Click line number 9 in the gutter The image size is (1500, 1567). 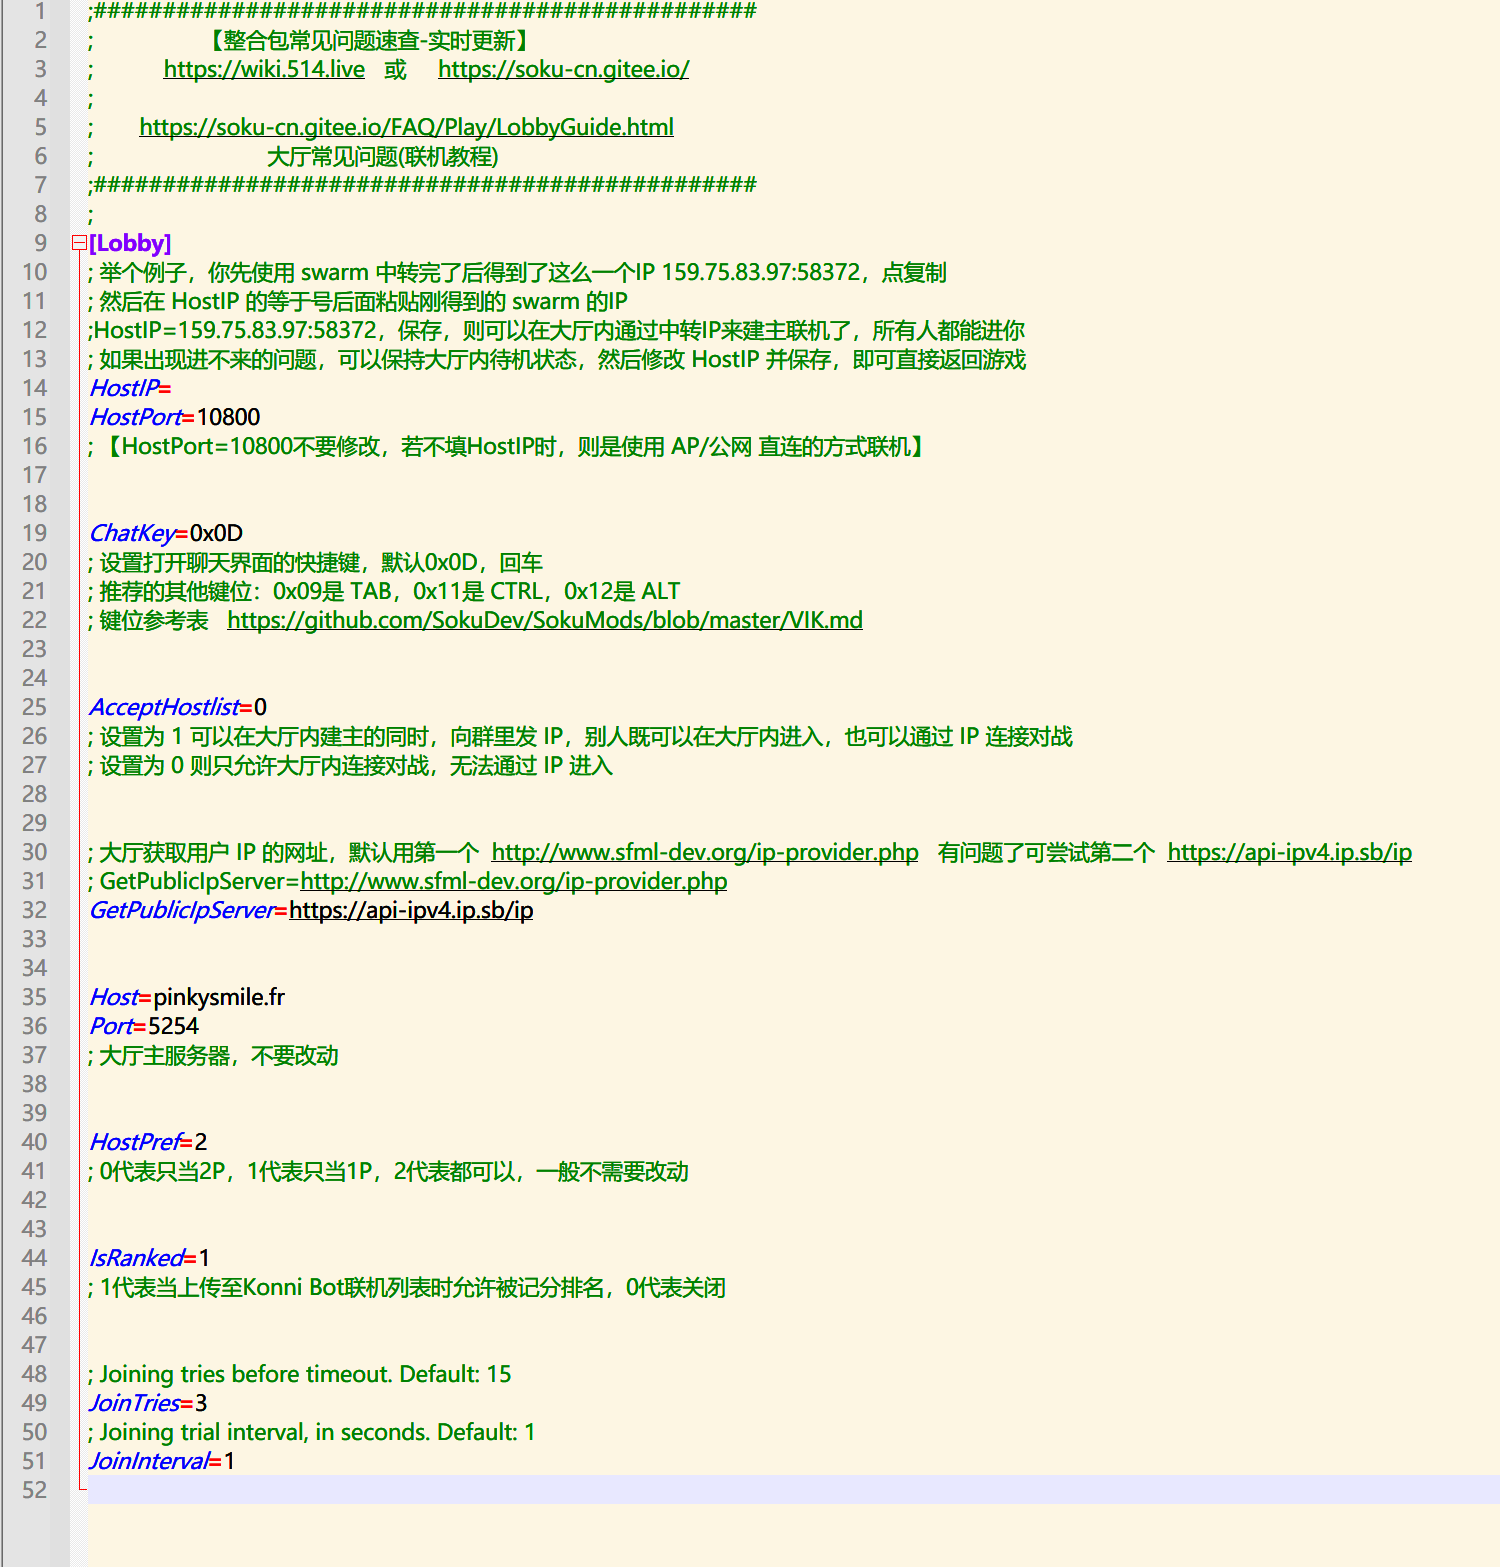point(40,243)
